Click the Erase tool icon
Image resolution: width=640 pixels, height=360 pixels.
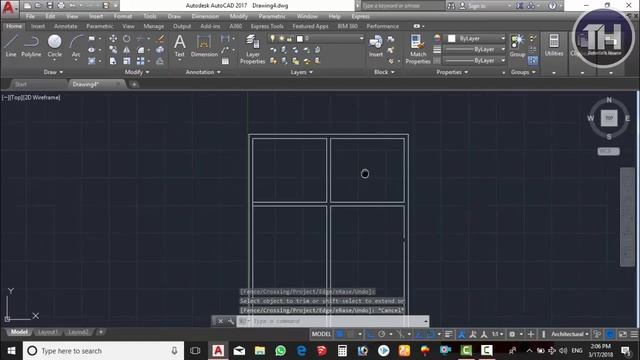pyautogui.click(x=161, y=38)
